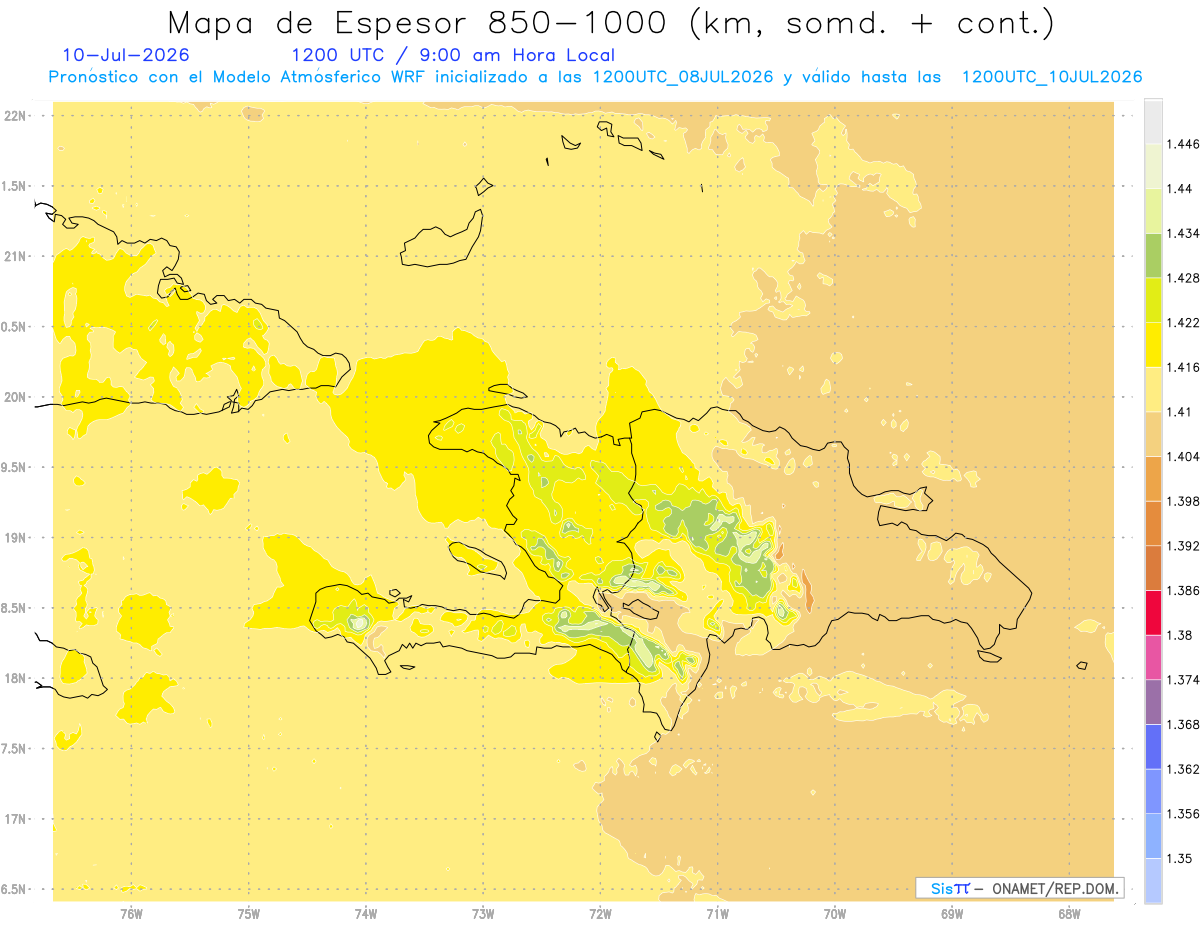Click the legend value 1.41
This screenshot has height=927, width=1200.
point(1180,412)
